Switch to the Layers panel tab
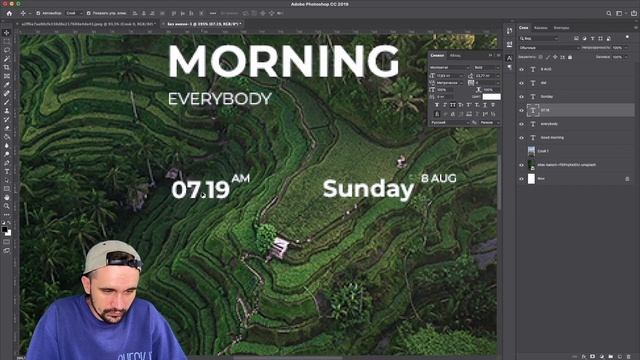The width and height of the screenshot is (640, 360). [524, 28]
